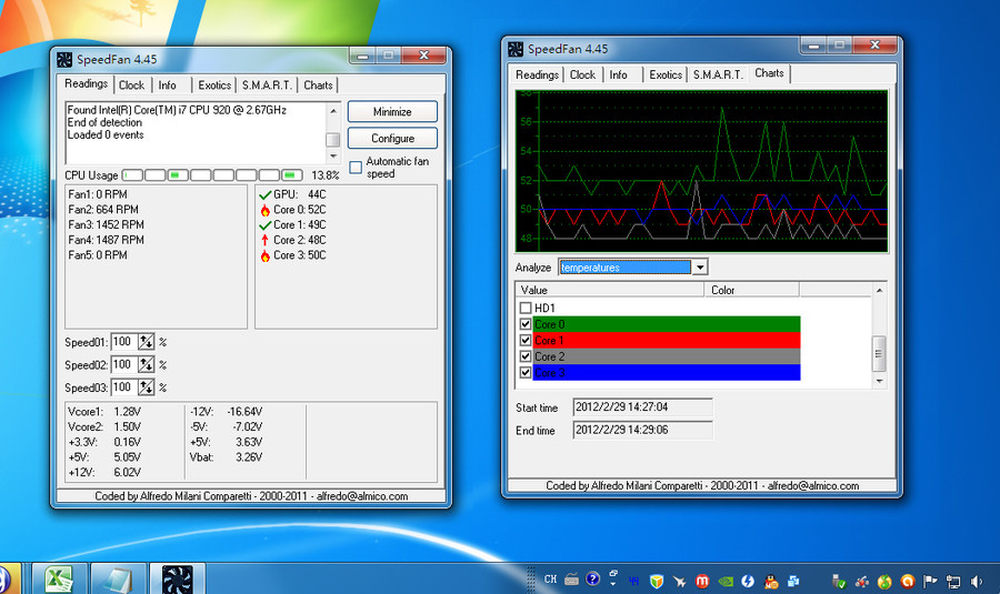Uncheck the Core 3 checkbox in chart list
This screenshot has height=594, width=1000.
coord(526,373)
